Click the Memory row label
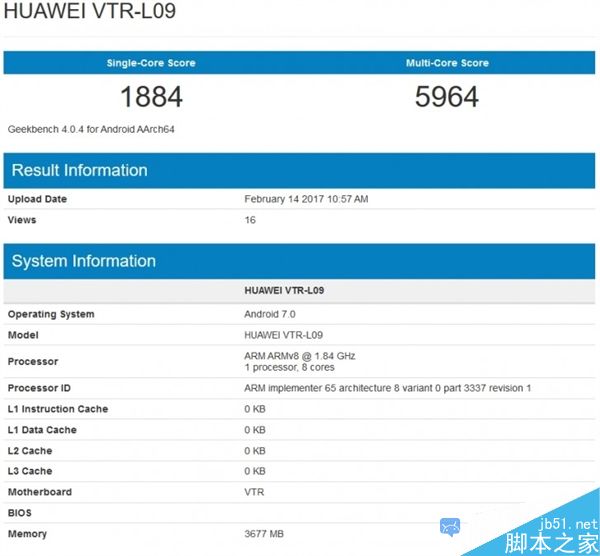Screen dimensions: 600x556 pyautogui.click(x=27, y=534)
